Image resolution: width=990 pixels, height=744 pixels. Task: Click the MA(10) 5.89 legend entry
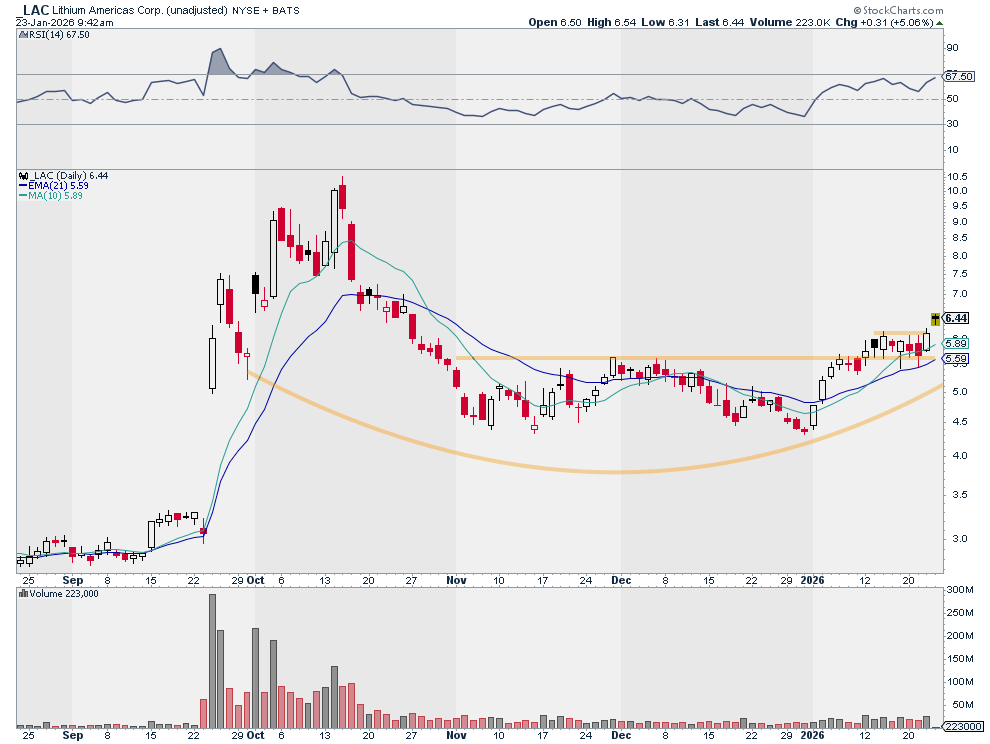[x=55, y=196]
